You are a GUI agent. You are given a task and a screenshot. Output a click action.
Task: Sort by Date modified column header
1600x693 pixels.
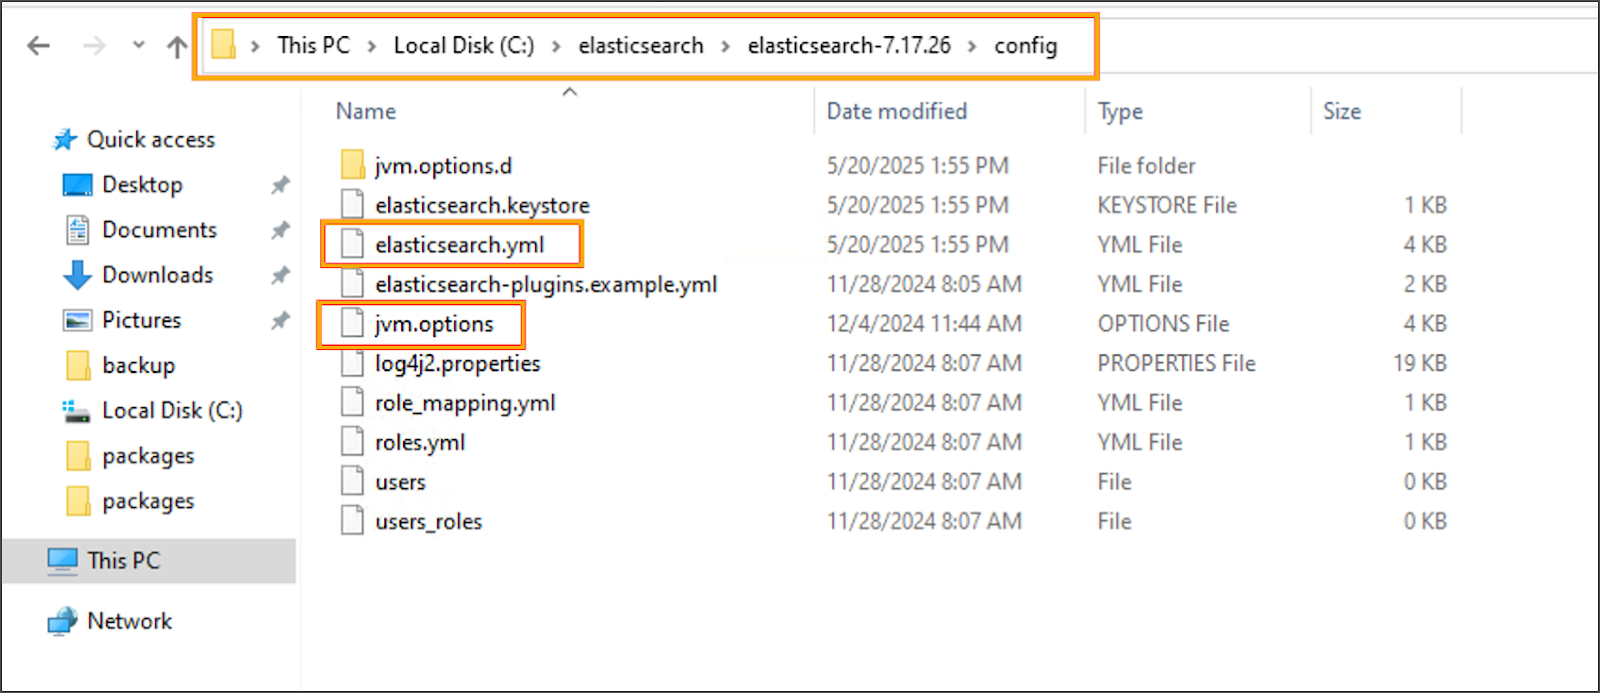[x=896, y=111]
